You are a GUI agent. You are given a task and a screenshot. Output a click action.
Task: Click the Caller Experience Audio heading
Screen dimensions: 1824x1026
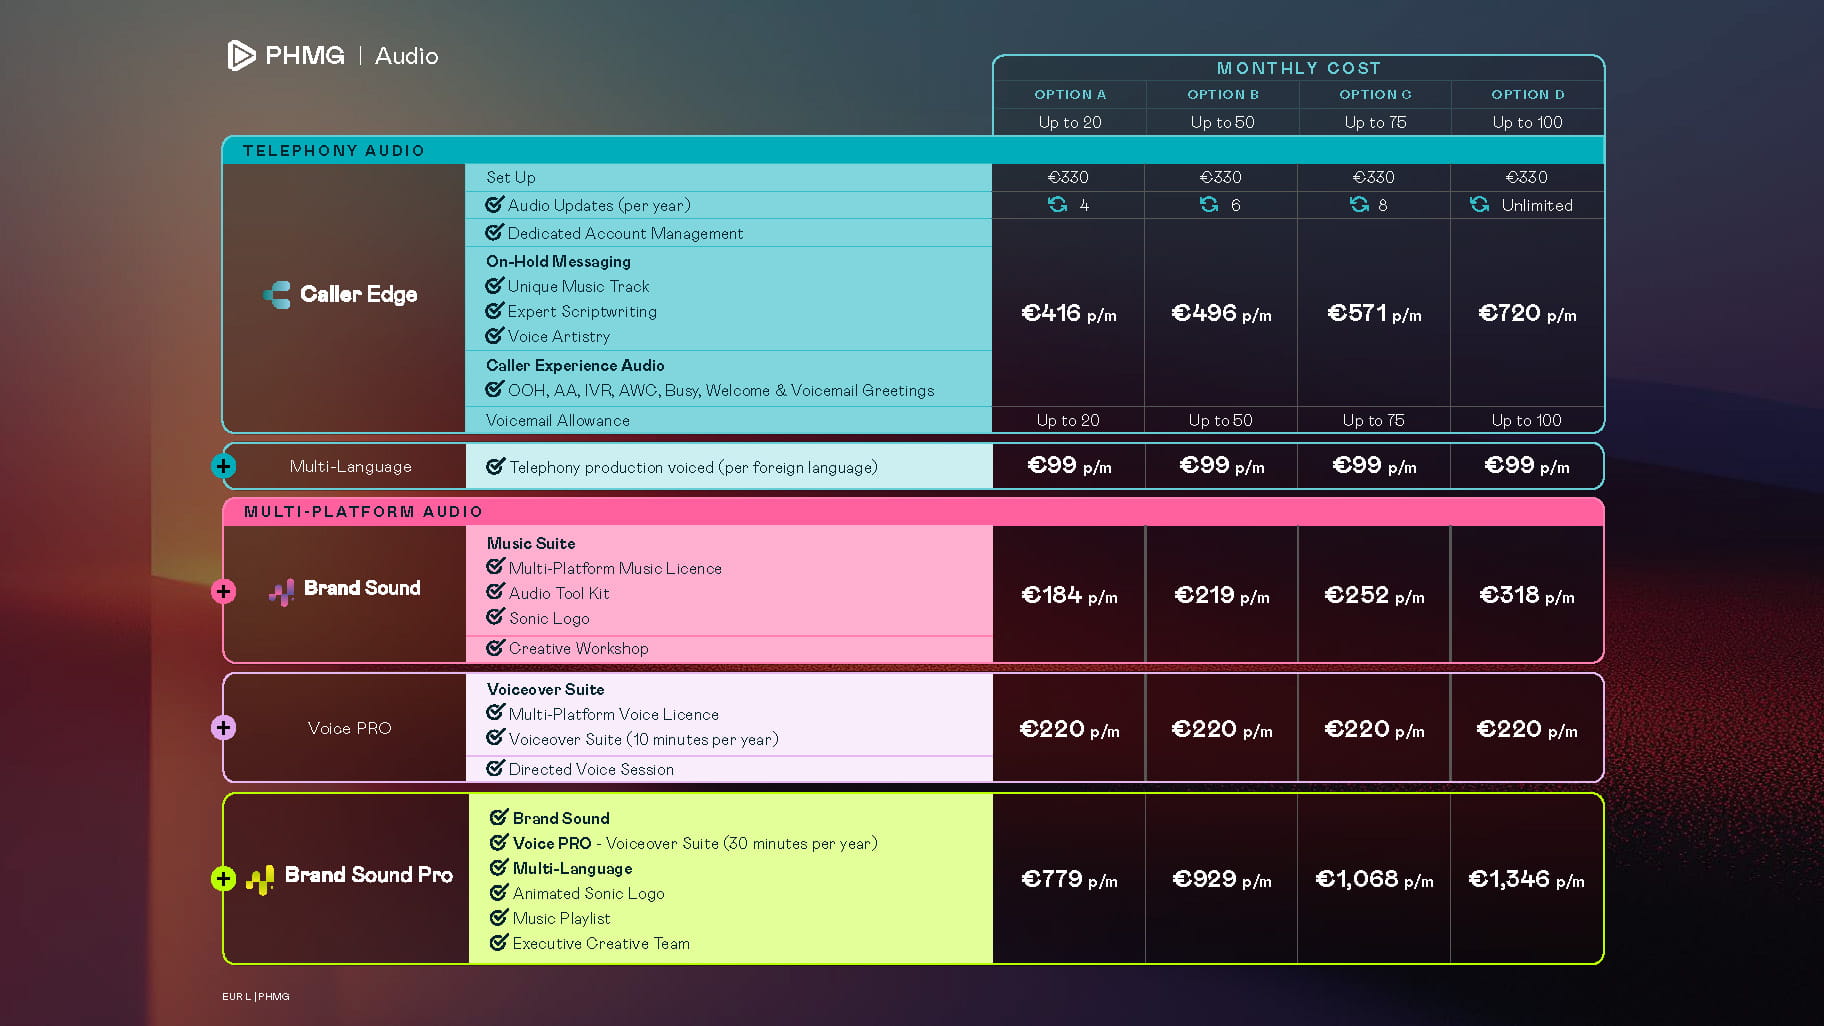[x=575, y=365]
